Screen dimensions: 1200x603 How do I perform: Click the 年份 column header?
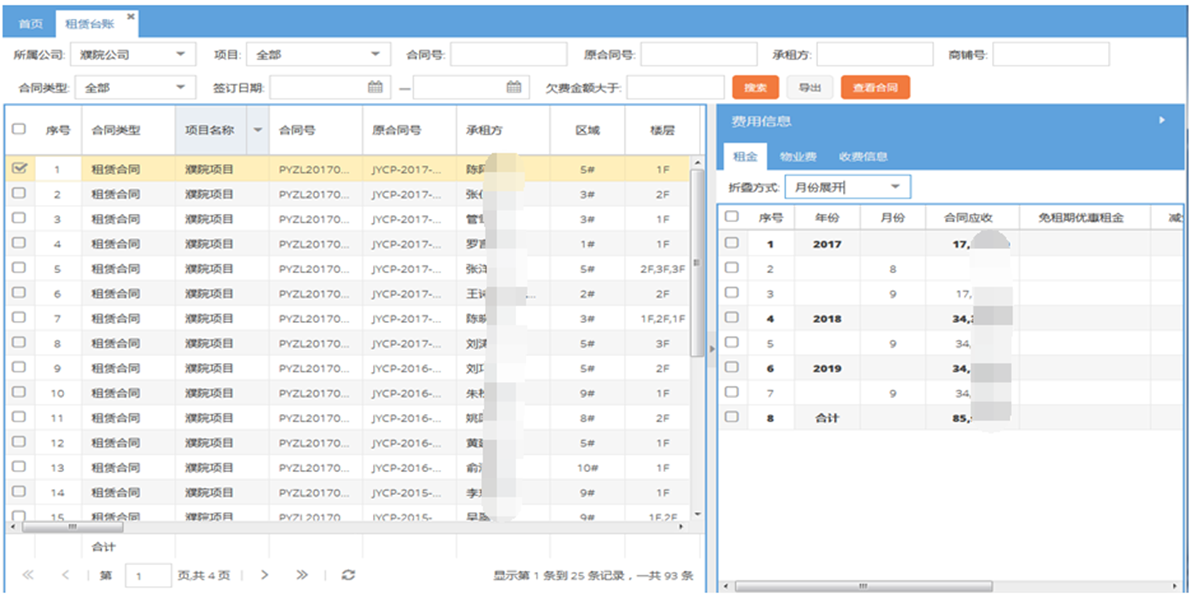(x=827, y=216)
